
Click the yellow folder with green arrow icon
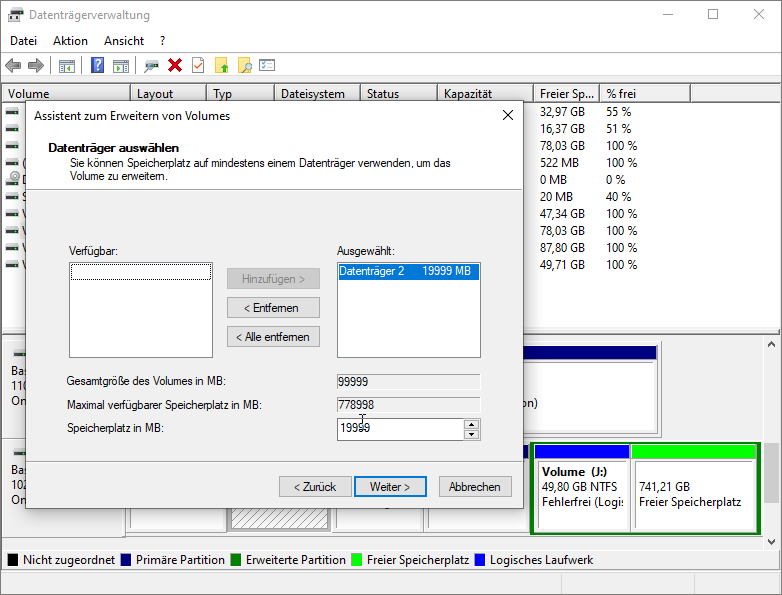(222, 66)
